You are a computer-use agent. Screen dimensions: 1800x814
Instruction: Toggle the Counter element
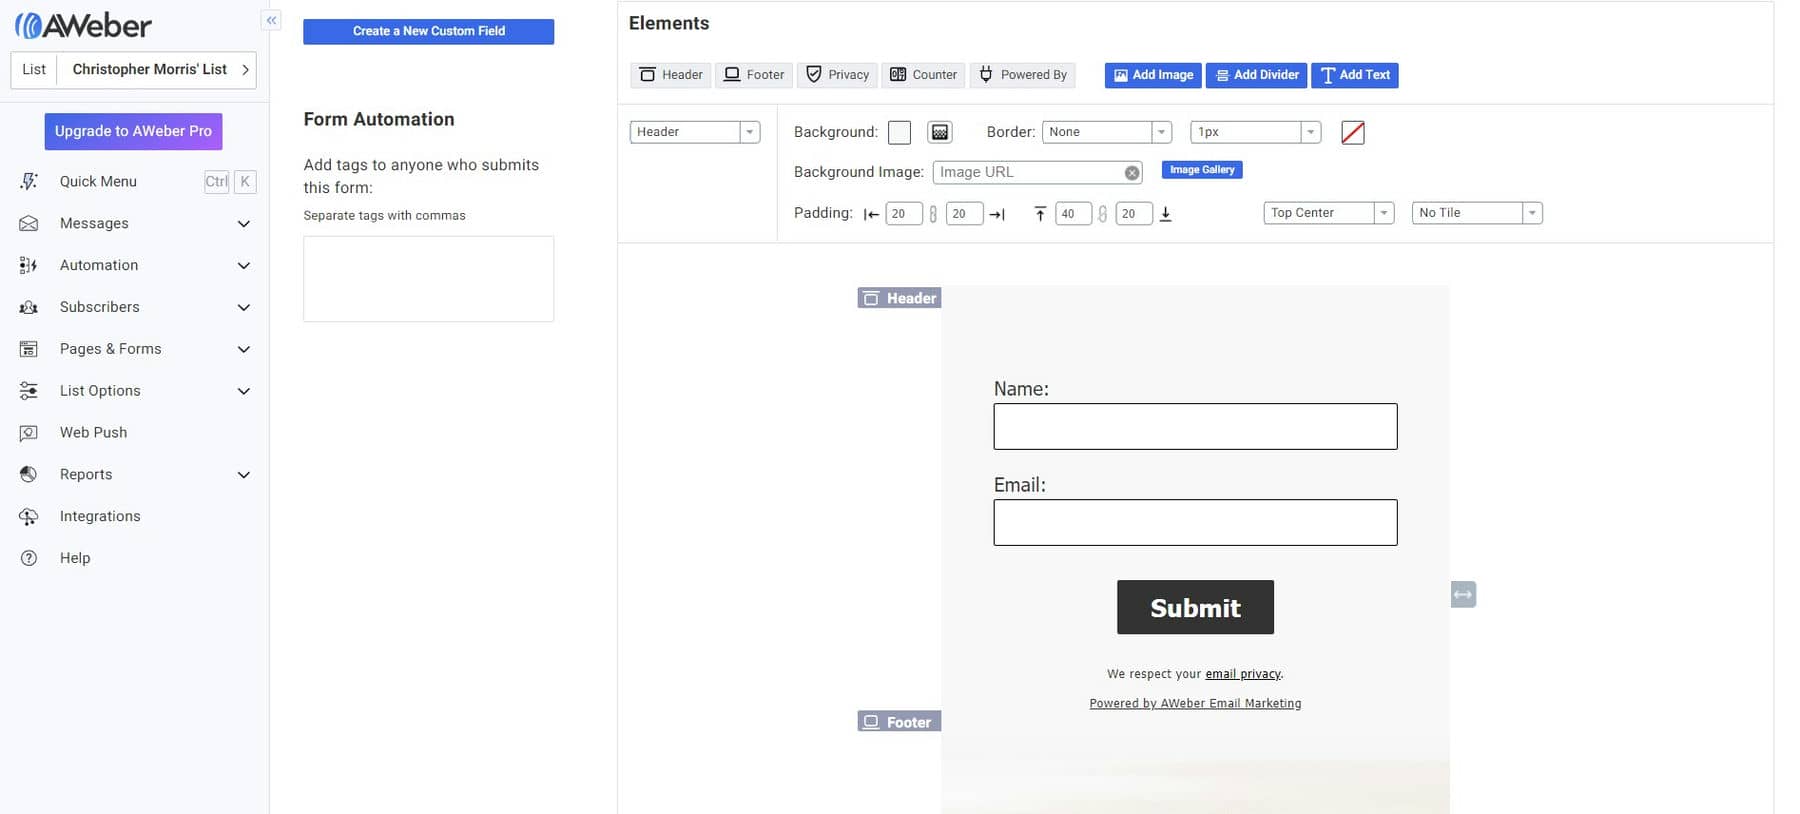923,75
